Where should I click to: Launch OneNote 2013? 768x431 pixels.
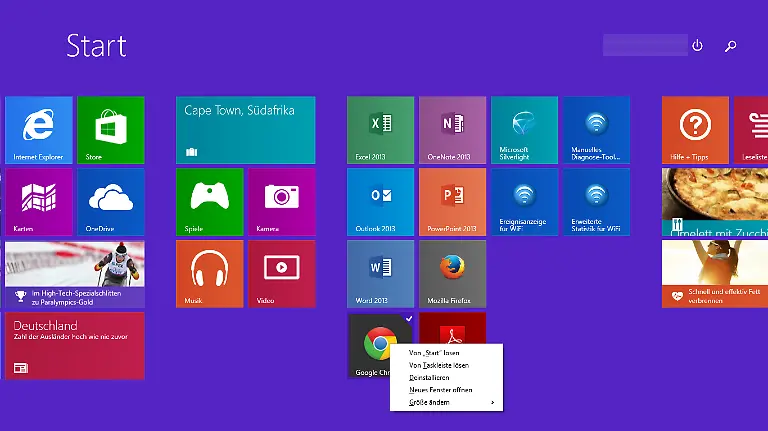tap(453, 130)
